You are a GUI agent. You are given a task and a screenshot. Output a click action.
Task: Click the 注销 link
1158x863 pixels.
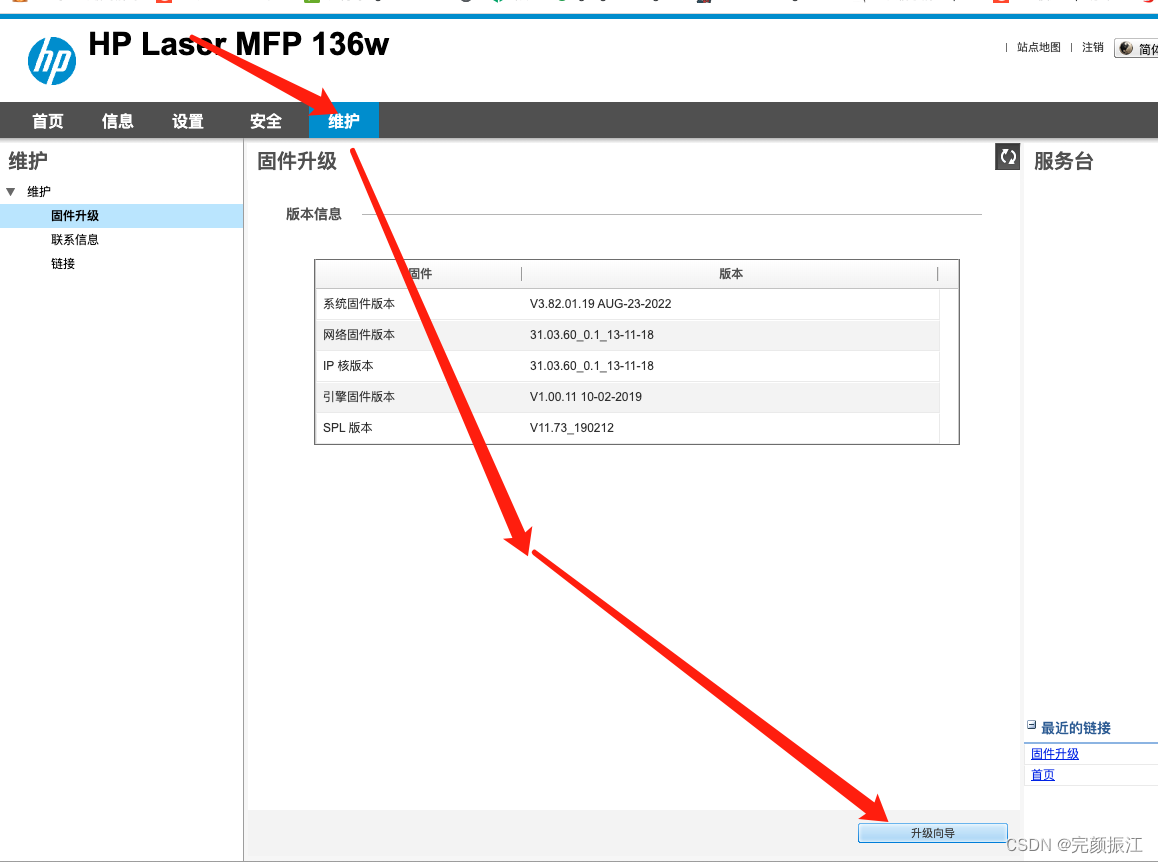click(1092, 47)
